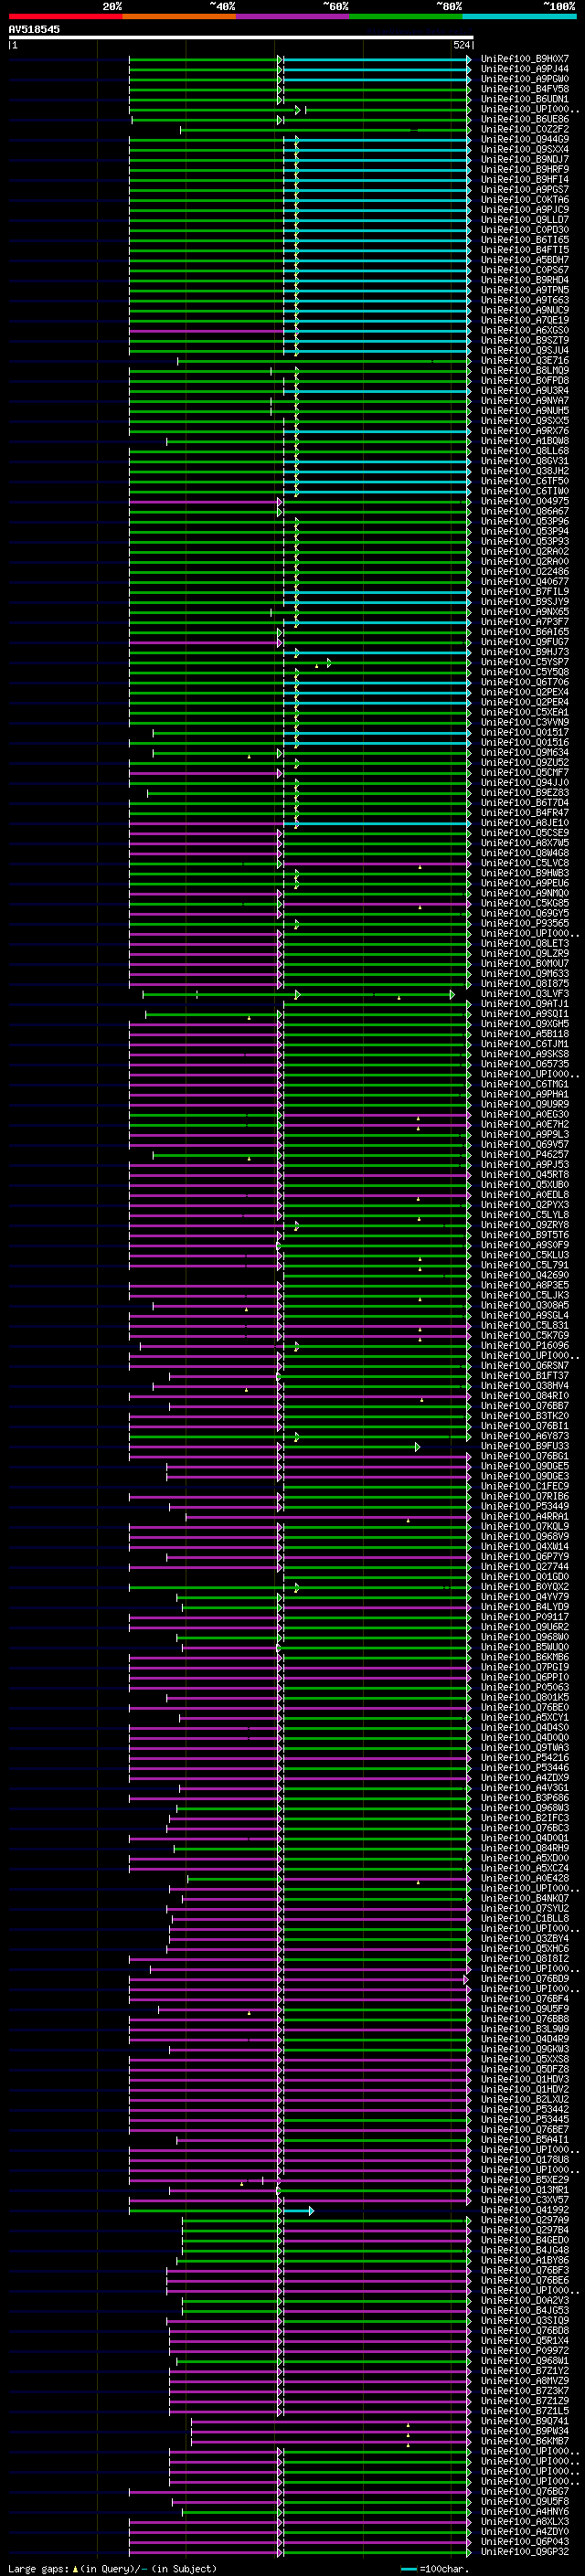Select the UniRef100_Q3LVF3 label
Screen dimensions: 585x2576
pos(525,994)
